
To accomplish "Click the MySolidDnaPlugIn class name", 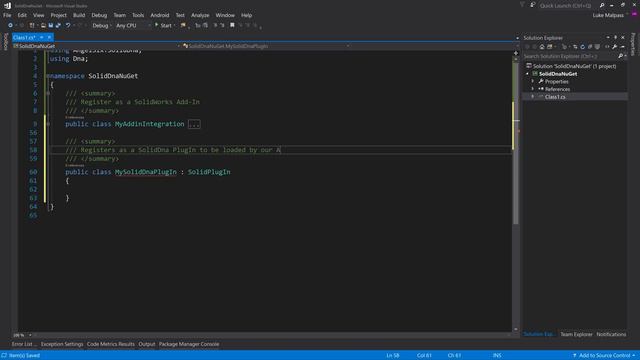I will (x=146, y=172).
